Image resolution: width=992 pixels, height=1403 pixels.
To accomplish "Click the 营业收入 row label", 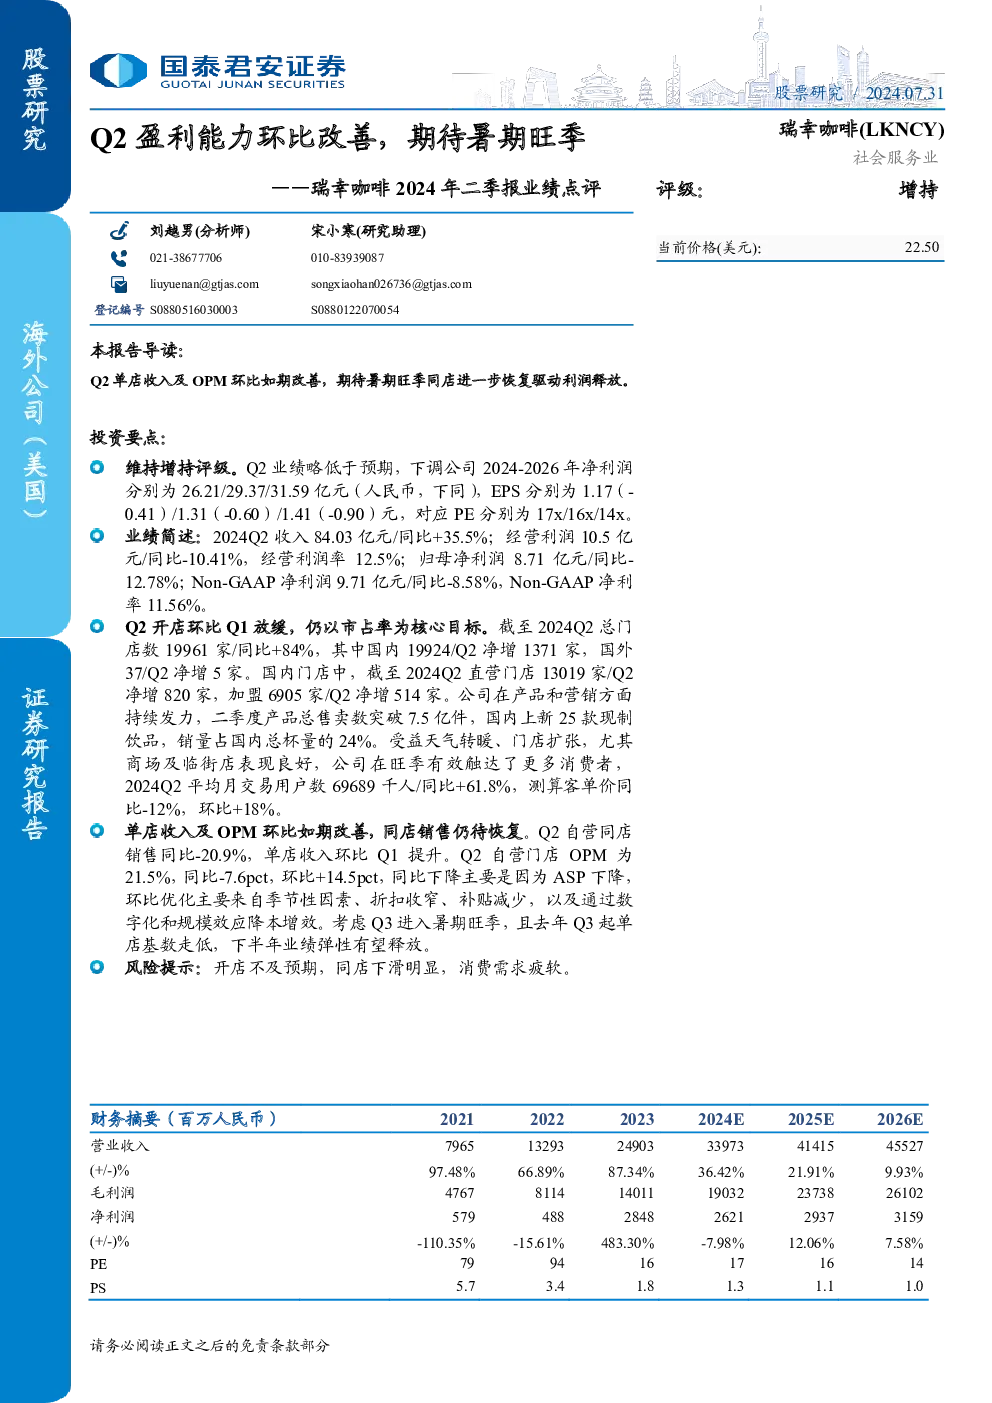I will [x=120, y=1146].
